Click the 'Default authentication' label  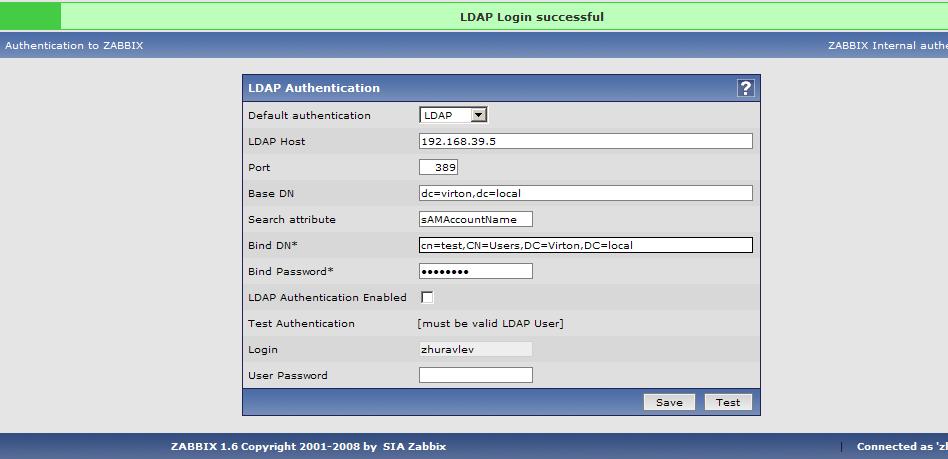point(309,116)
